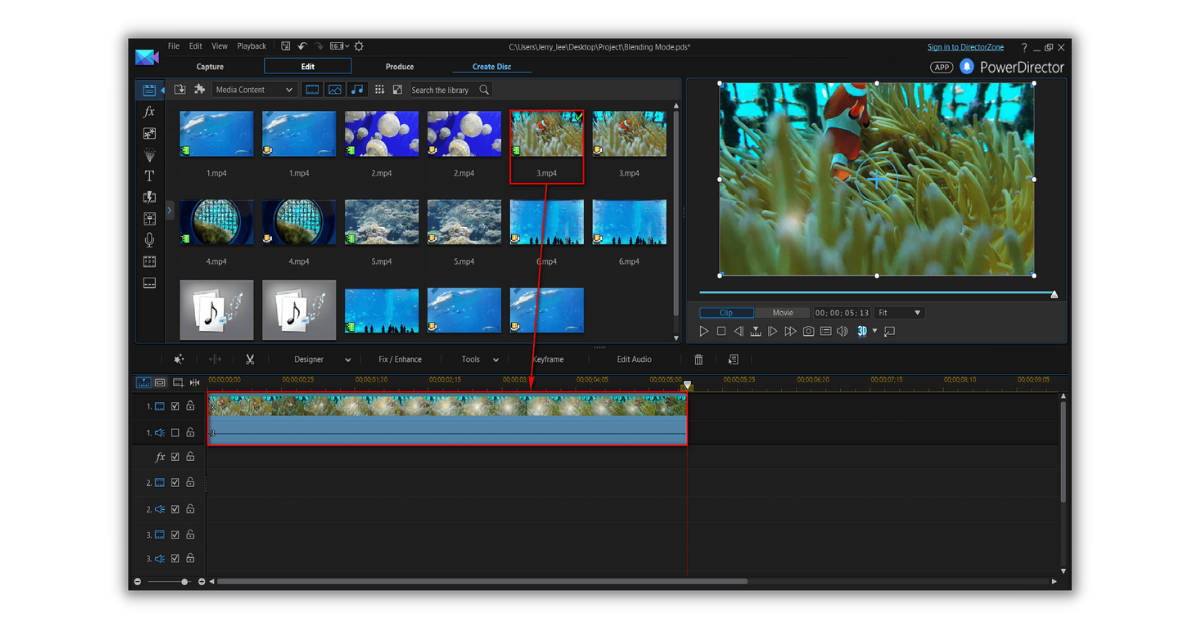Take a snapshot using the camera icon
The width and height of the screenshot is (1200, 630).
pyautogui.click(x=808, y=331)
